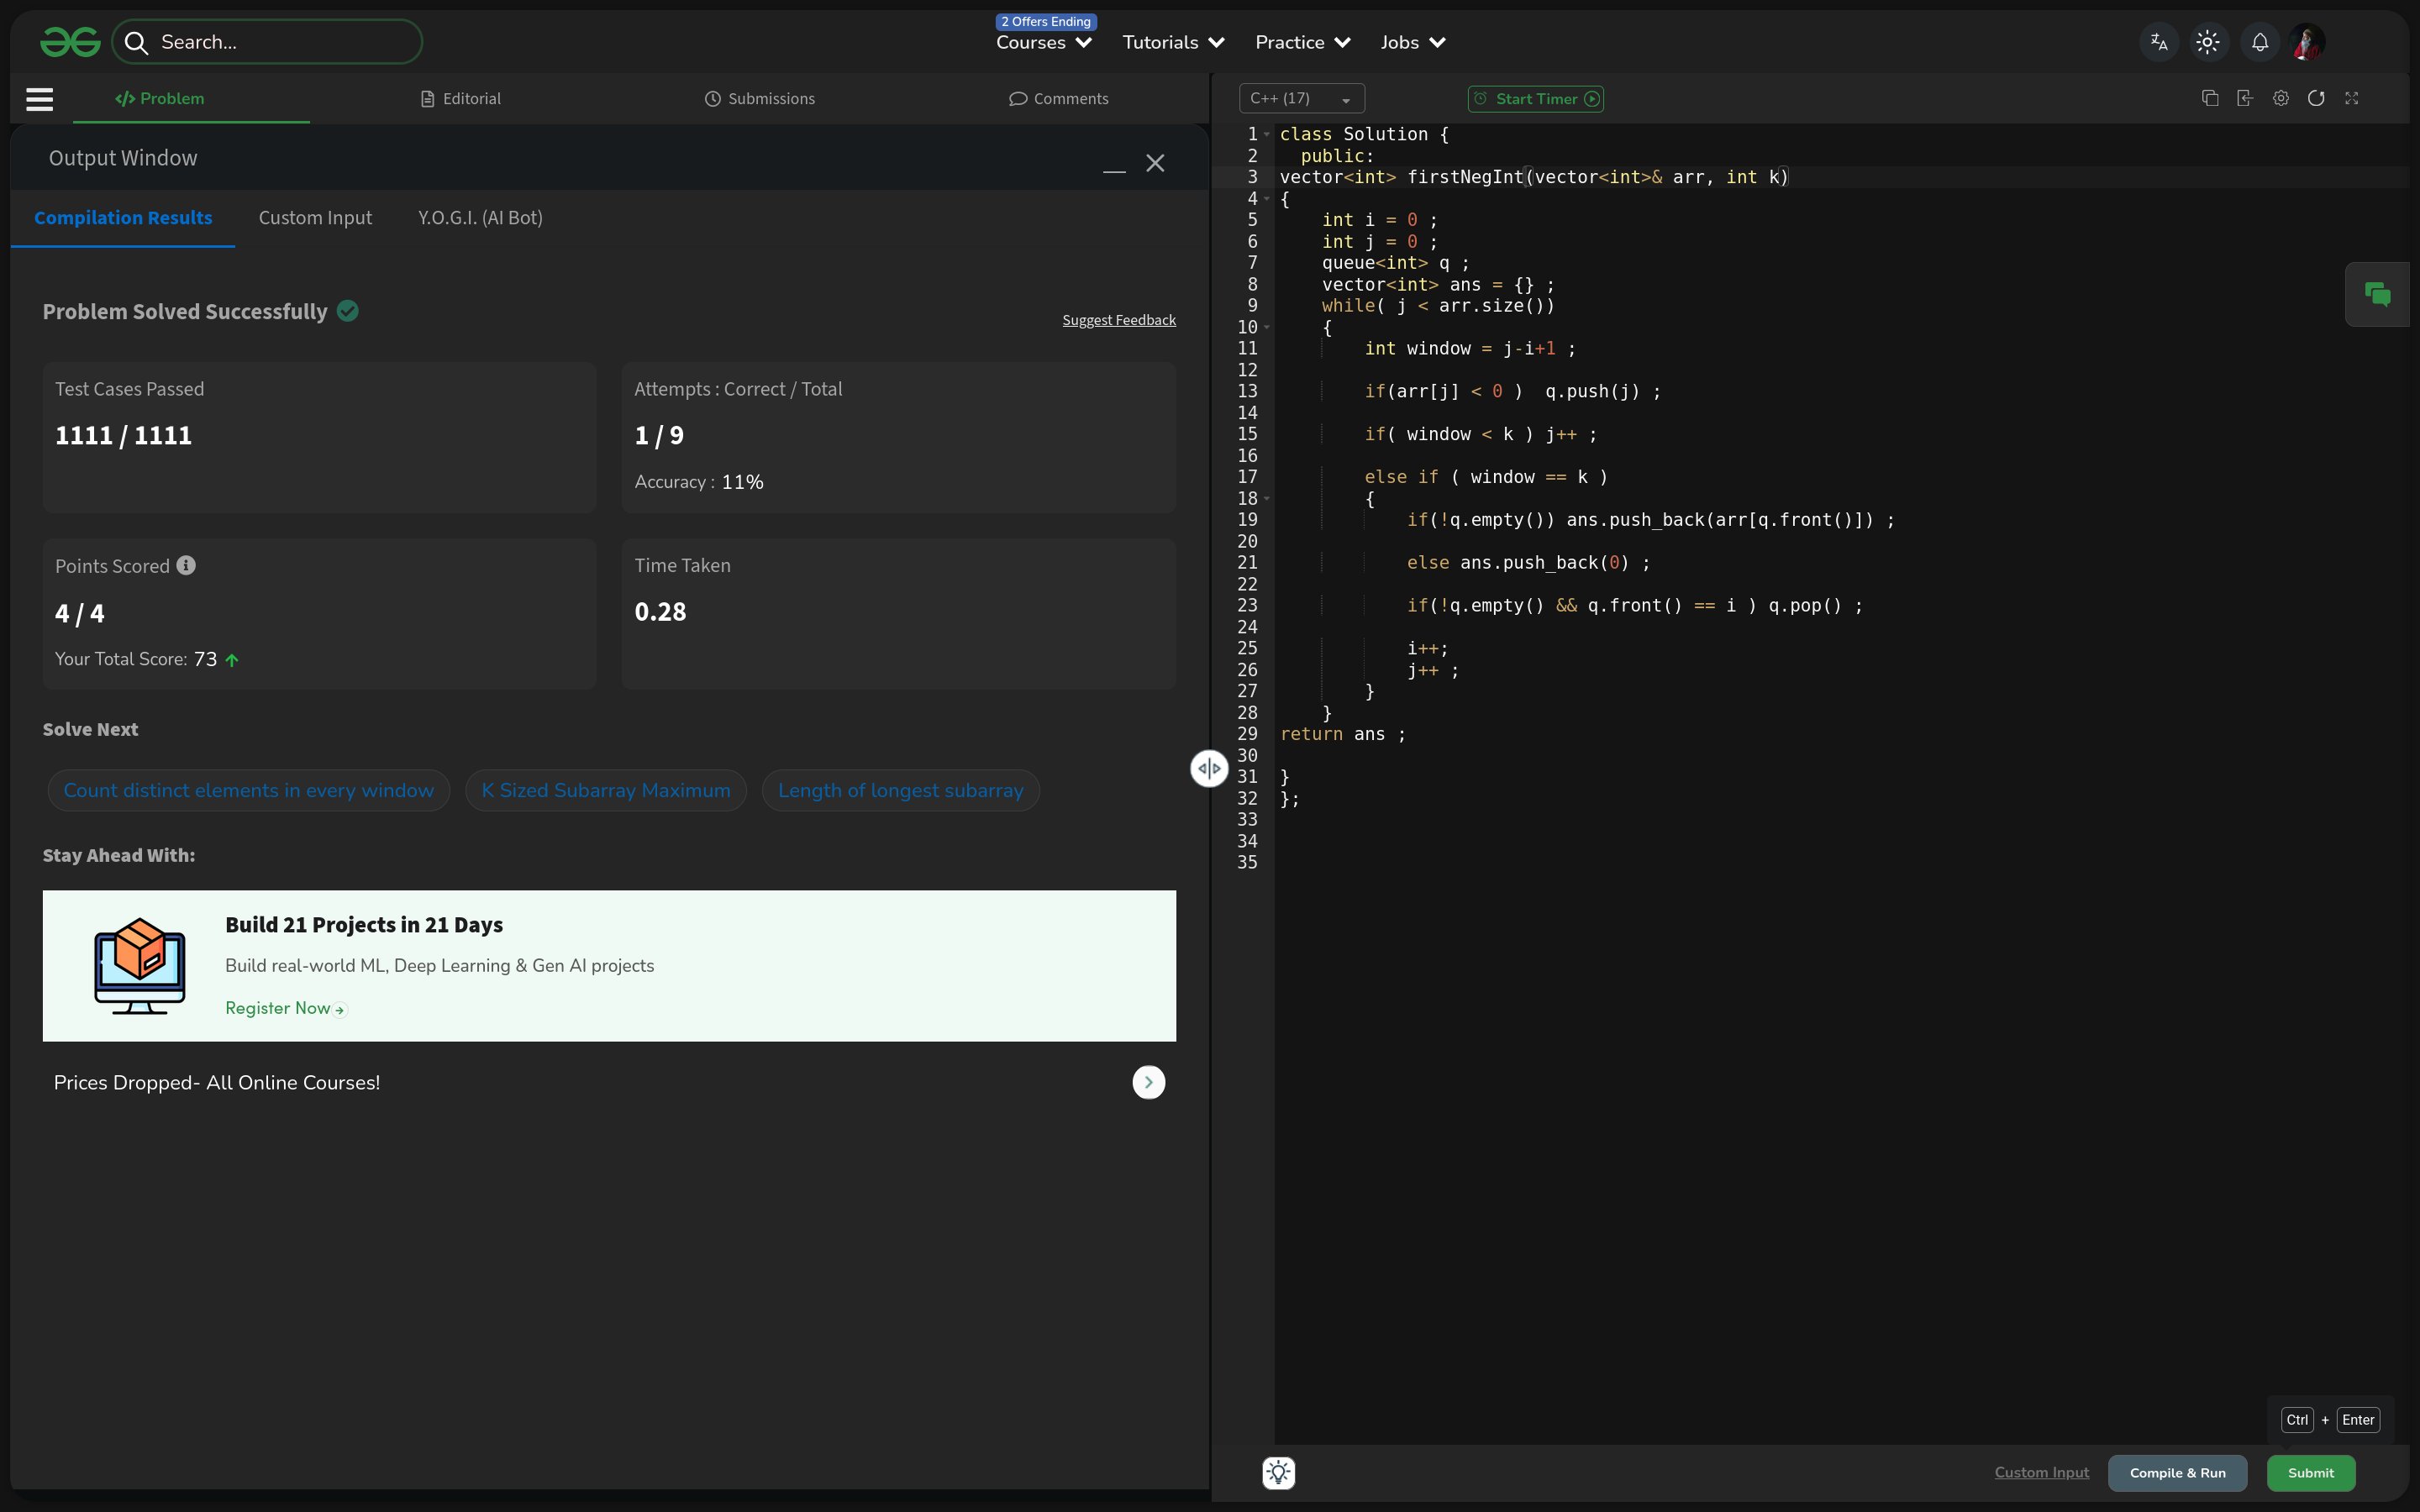Switch to the Custom Input tab

point(315,218)
